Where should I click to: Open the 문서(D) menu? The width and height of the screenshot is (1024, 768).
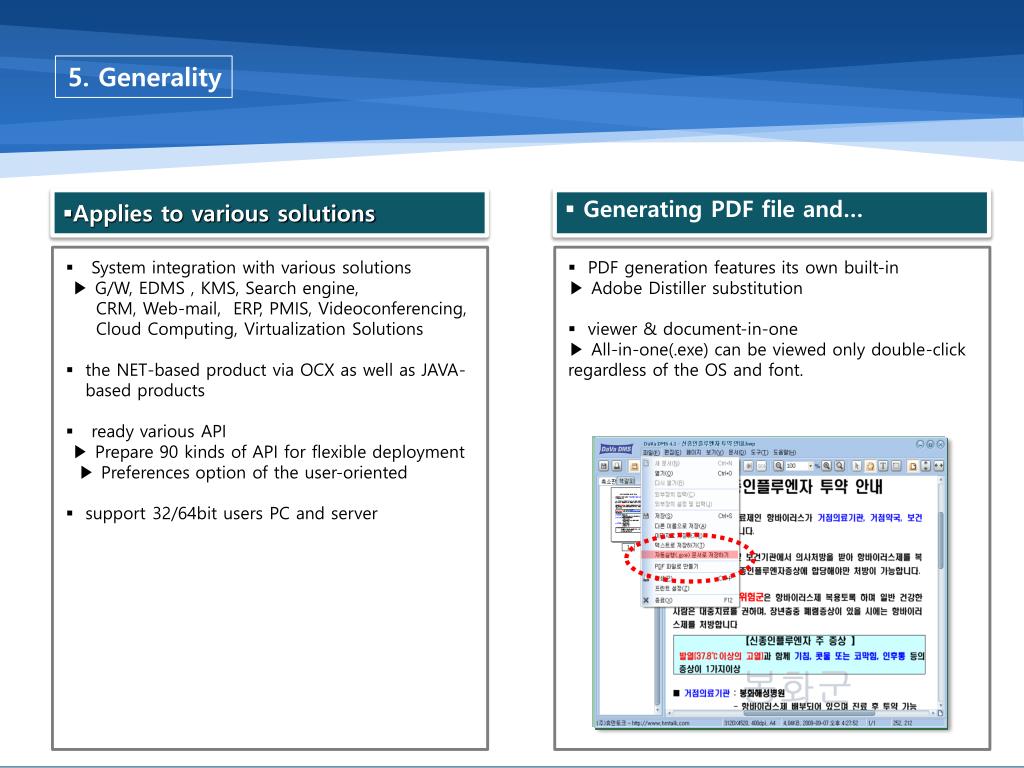click(737, 453)
